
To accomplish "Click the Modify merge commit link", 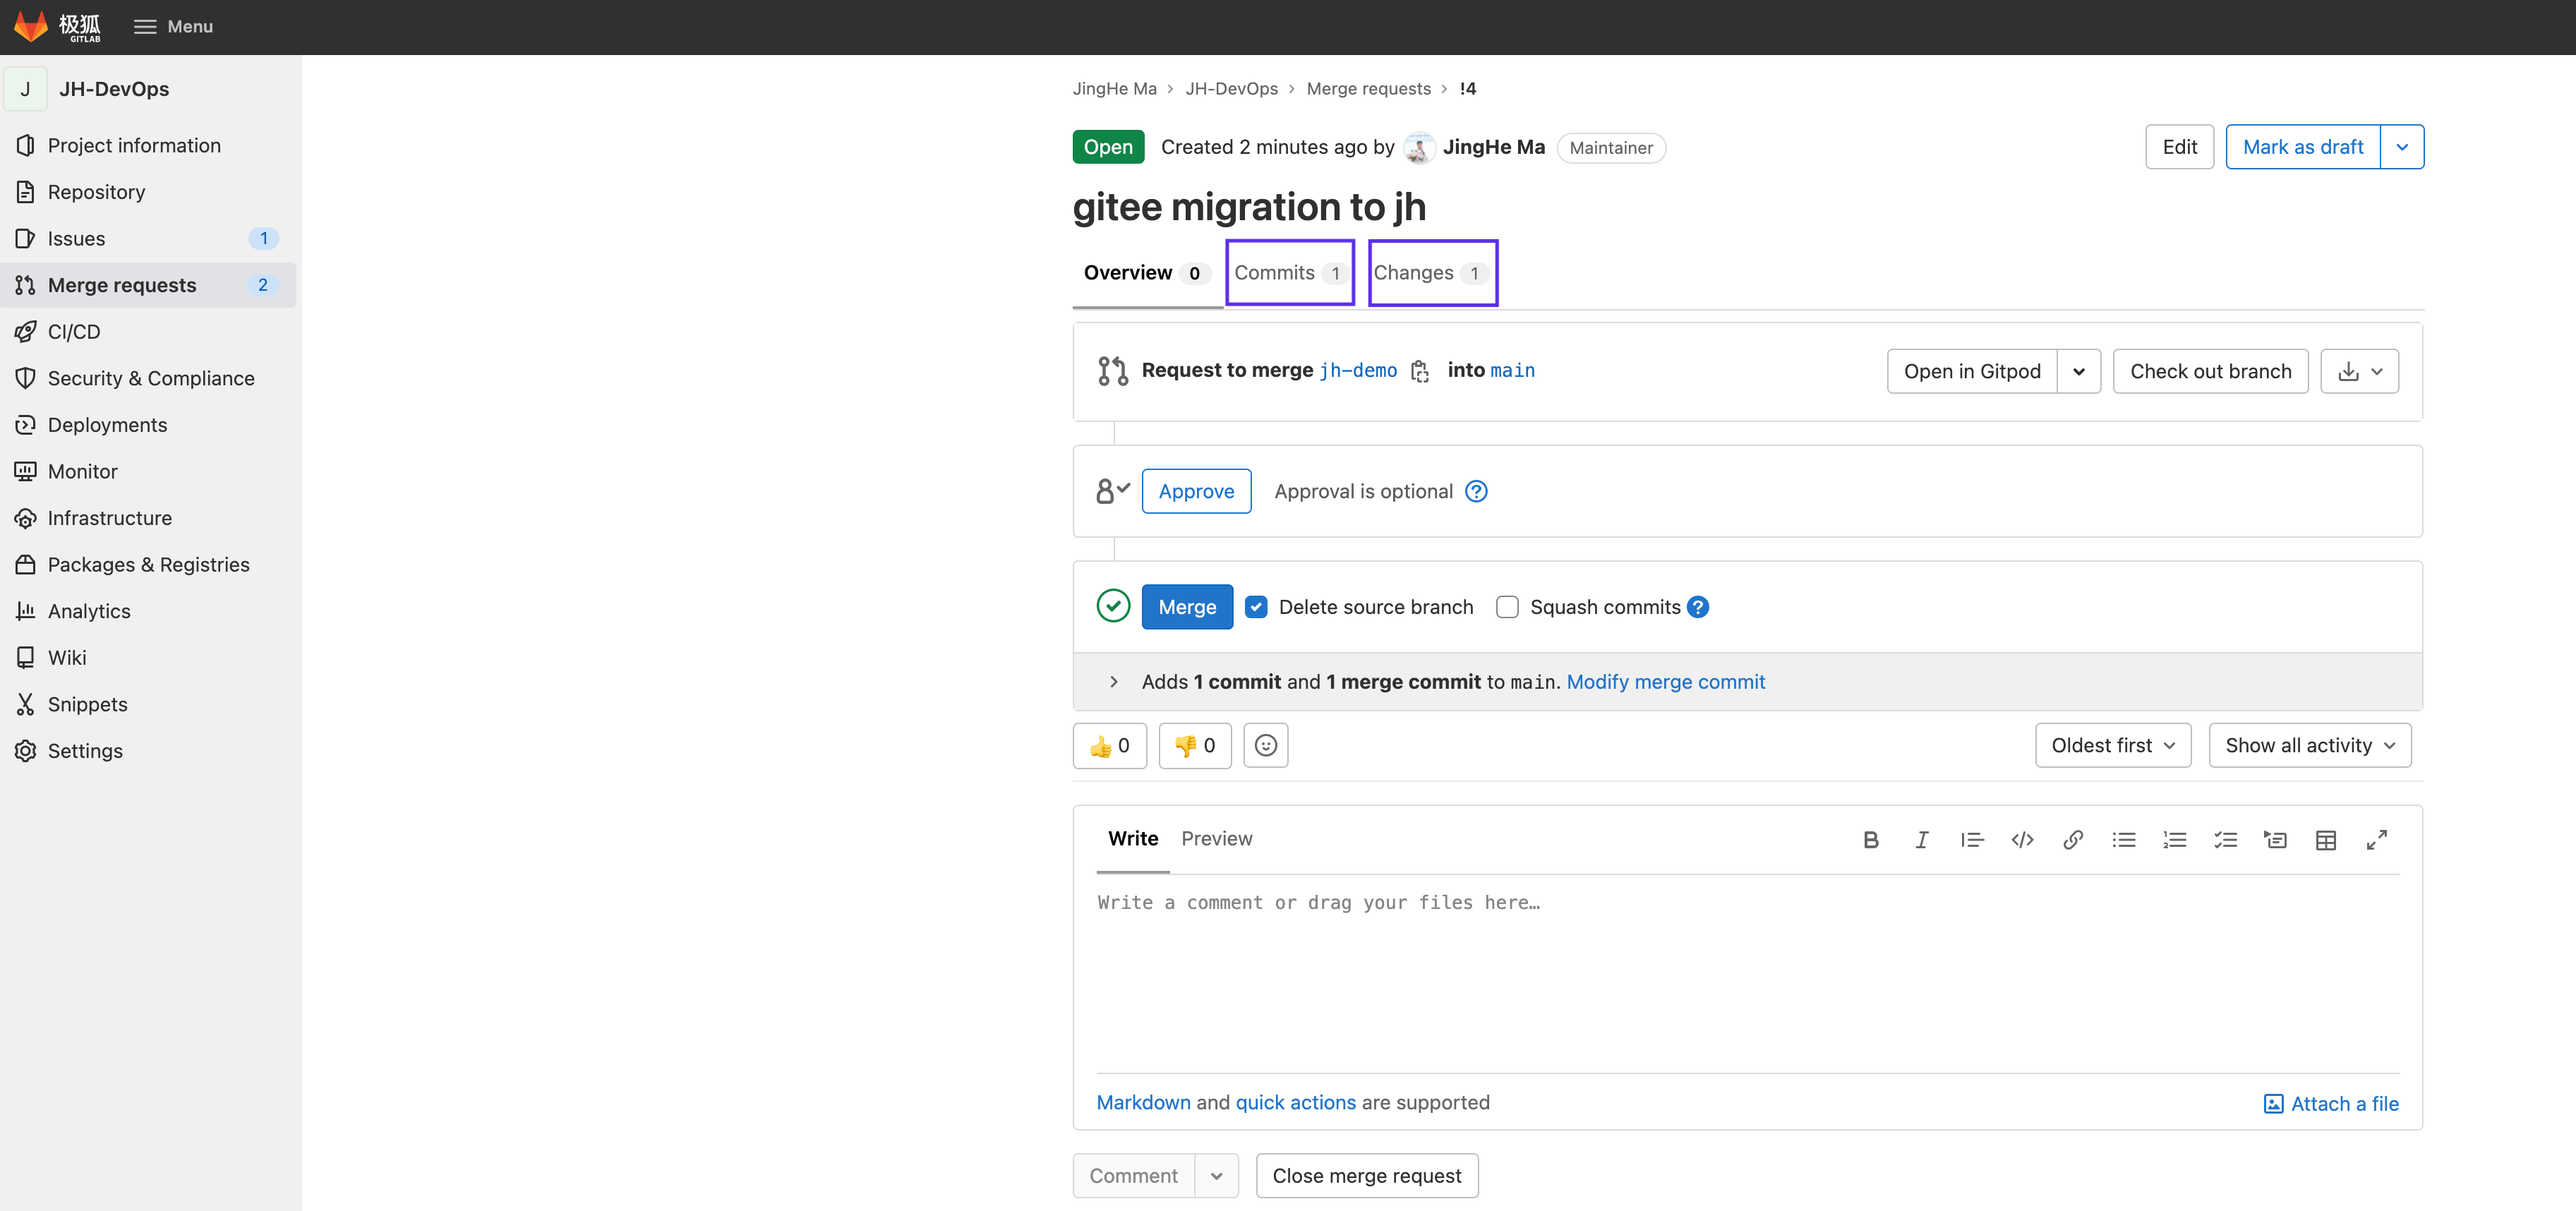I will point(1665,682).
